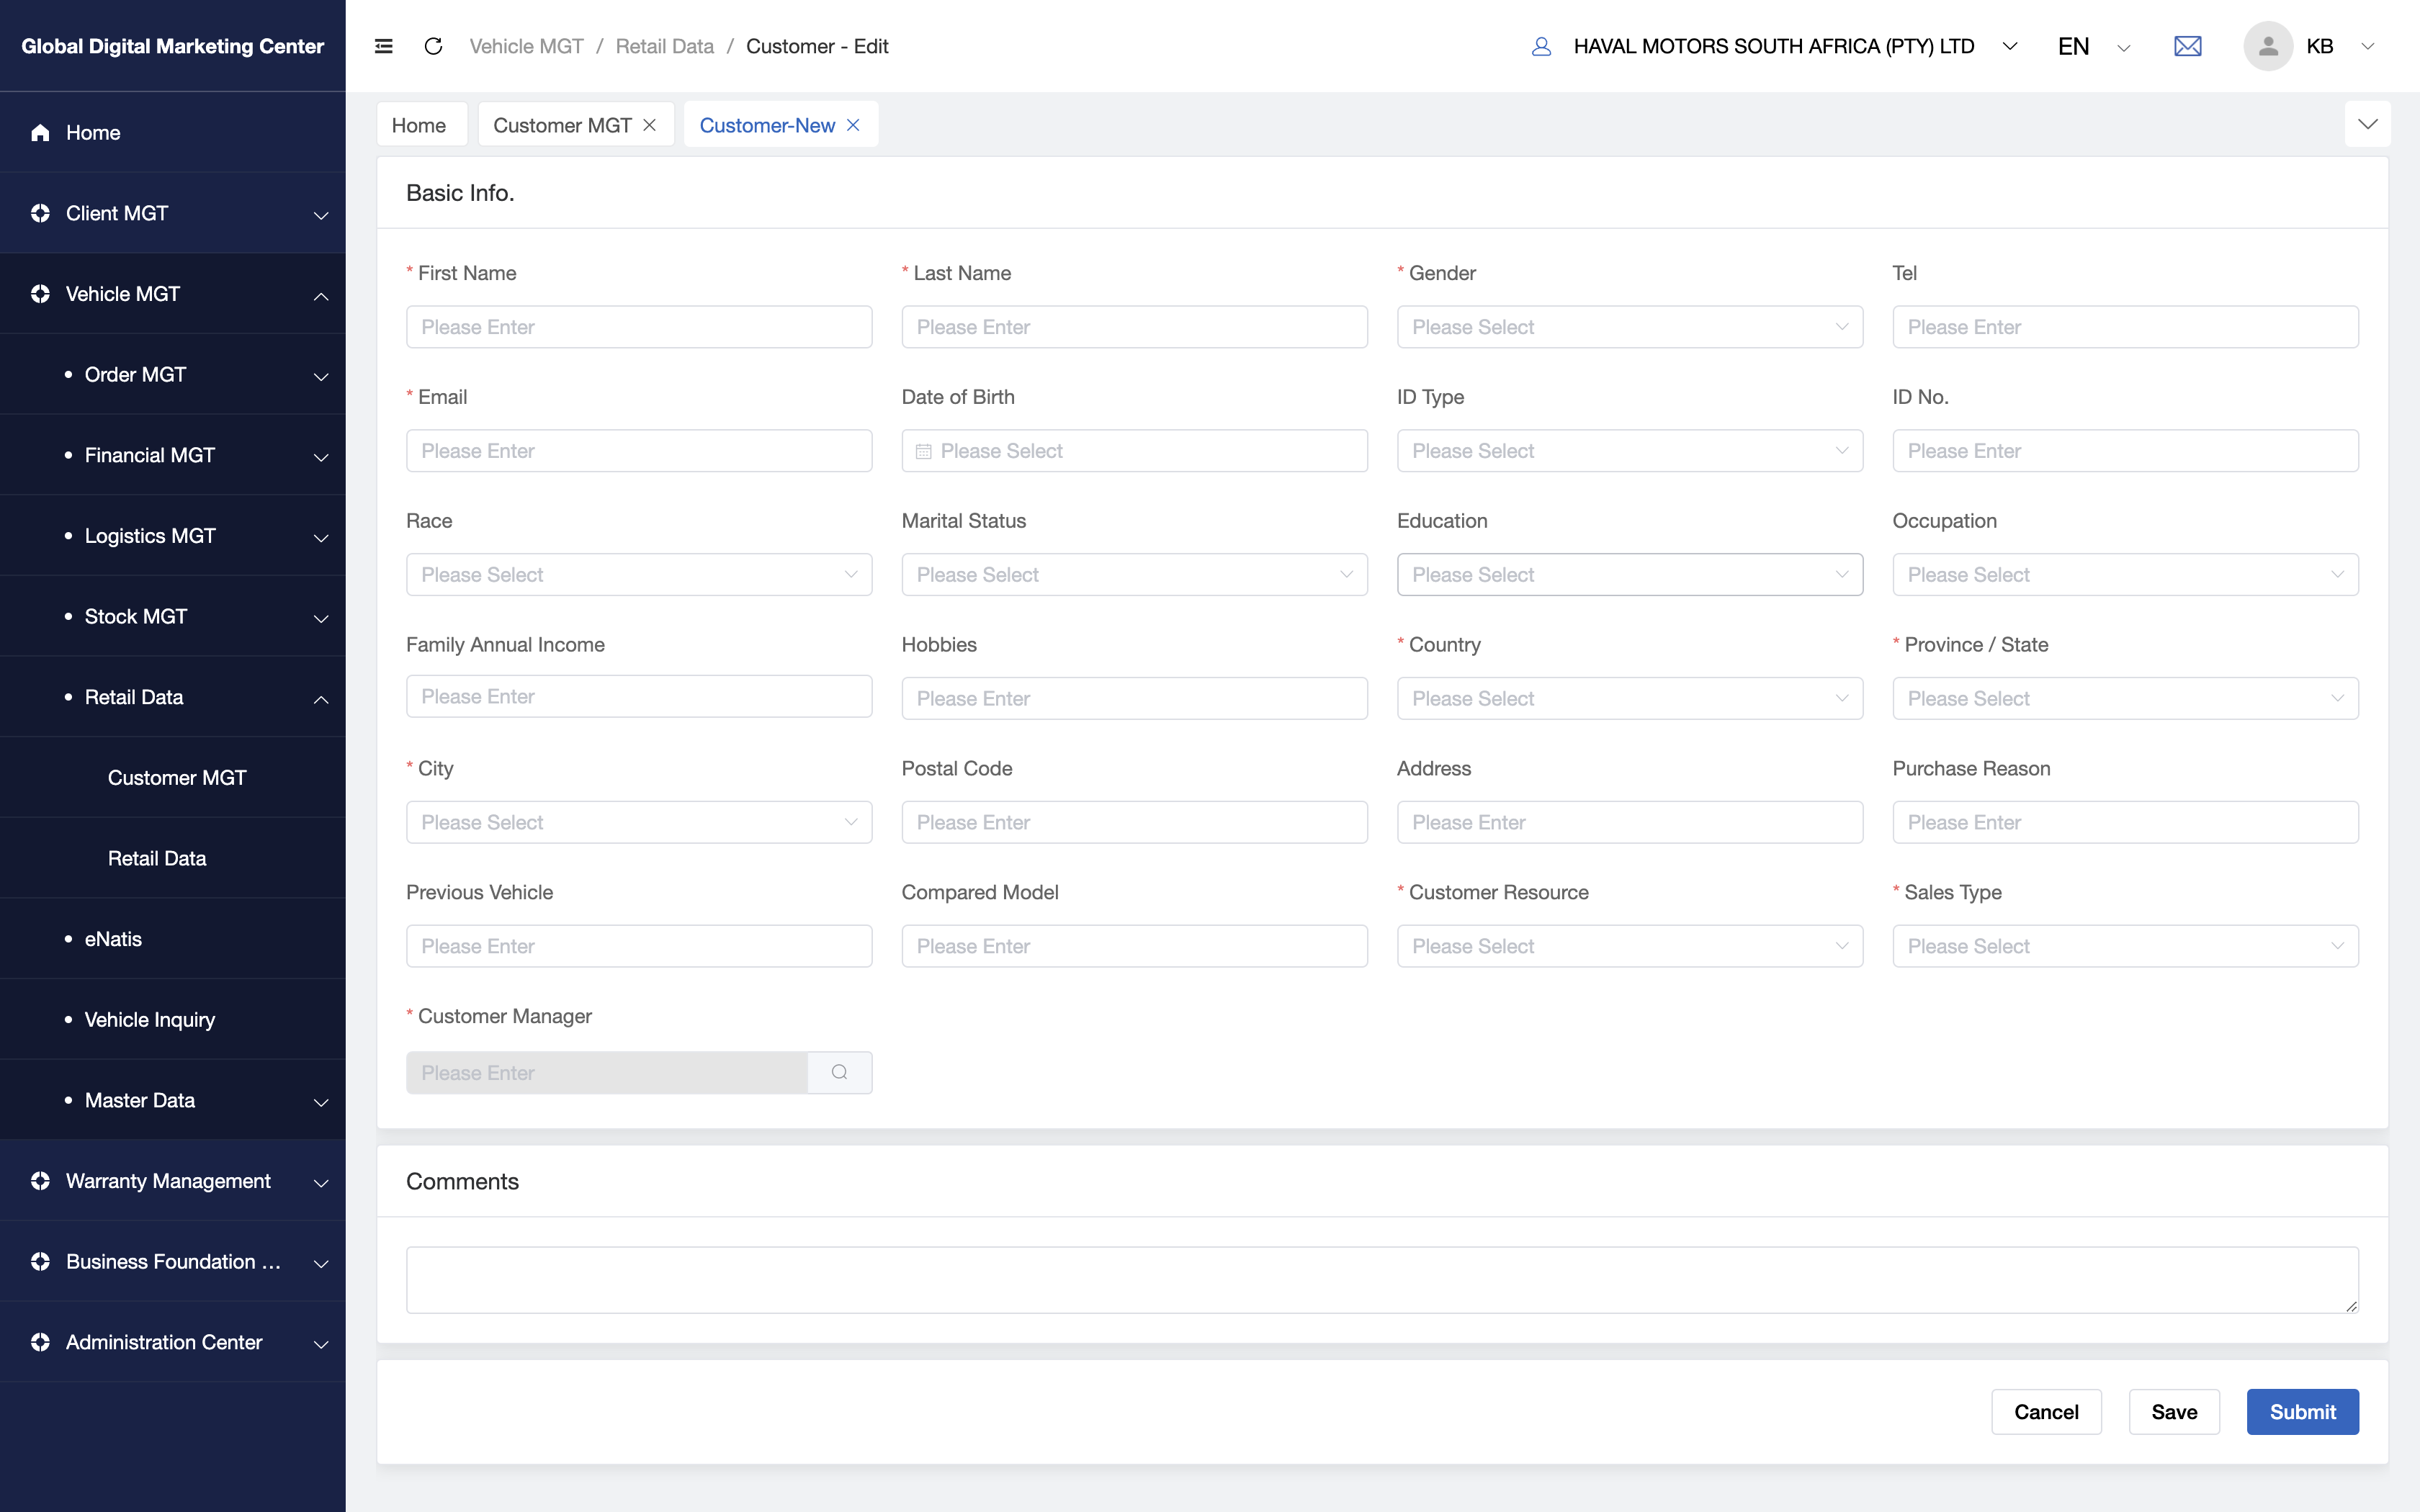Image resolution: width=2420 pixels, height=1512 pixels.
Task: Click the KB user avatar
Action: (x=2267, y=46)
